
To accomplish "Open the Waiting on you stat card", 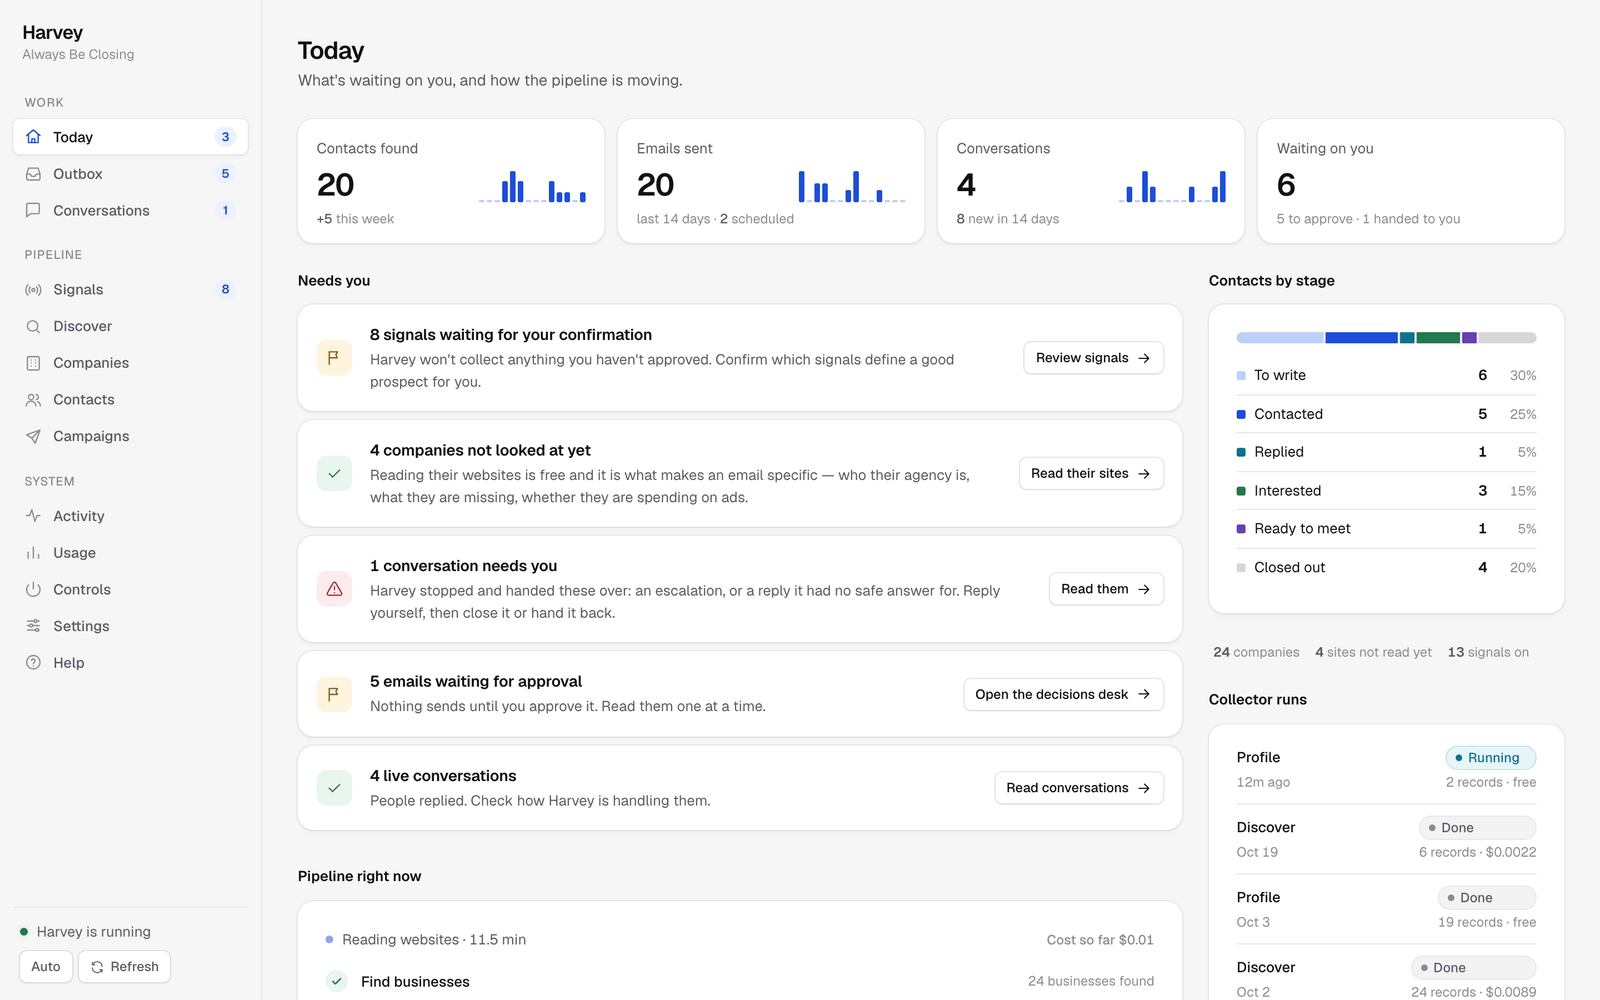I will 1411,181.
